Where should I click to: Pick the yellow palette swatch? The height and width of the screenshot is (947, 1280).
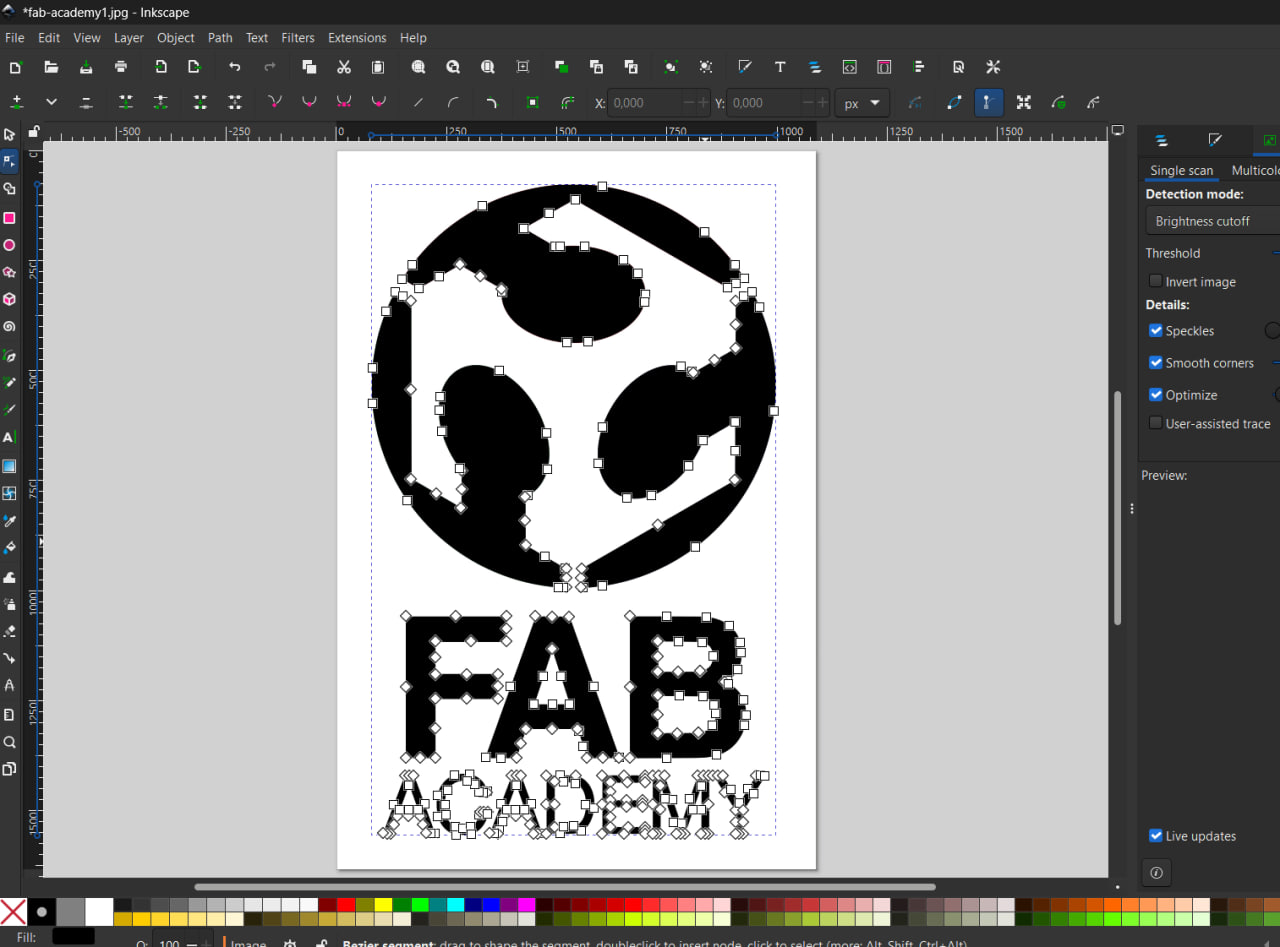click(384, 905)
